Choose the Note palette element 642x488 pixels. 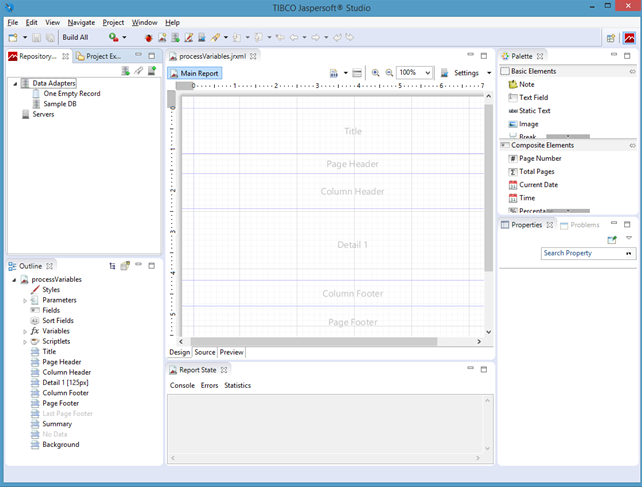point(526,85)
